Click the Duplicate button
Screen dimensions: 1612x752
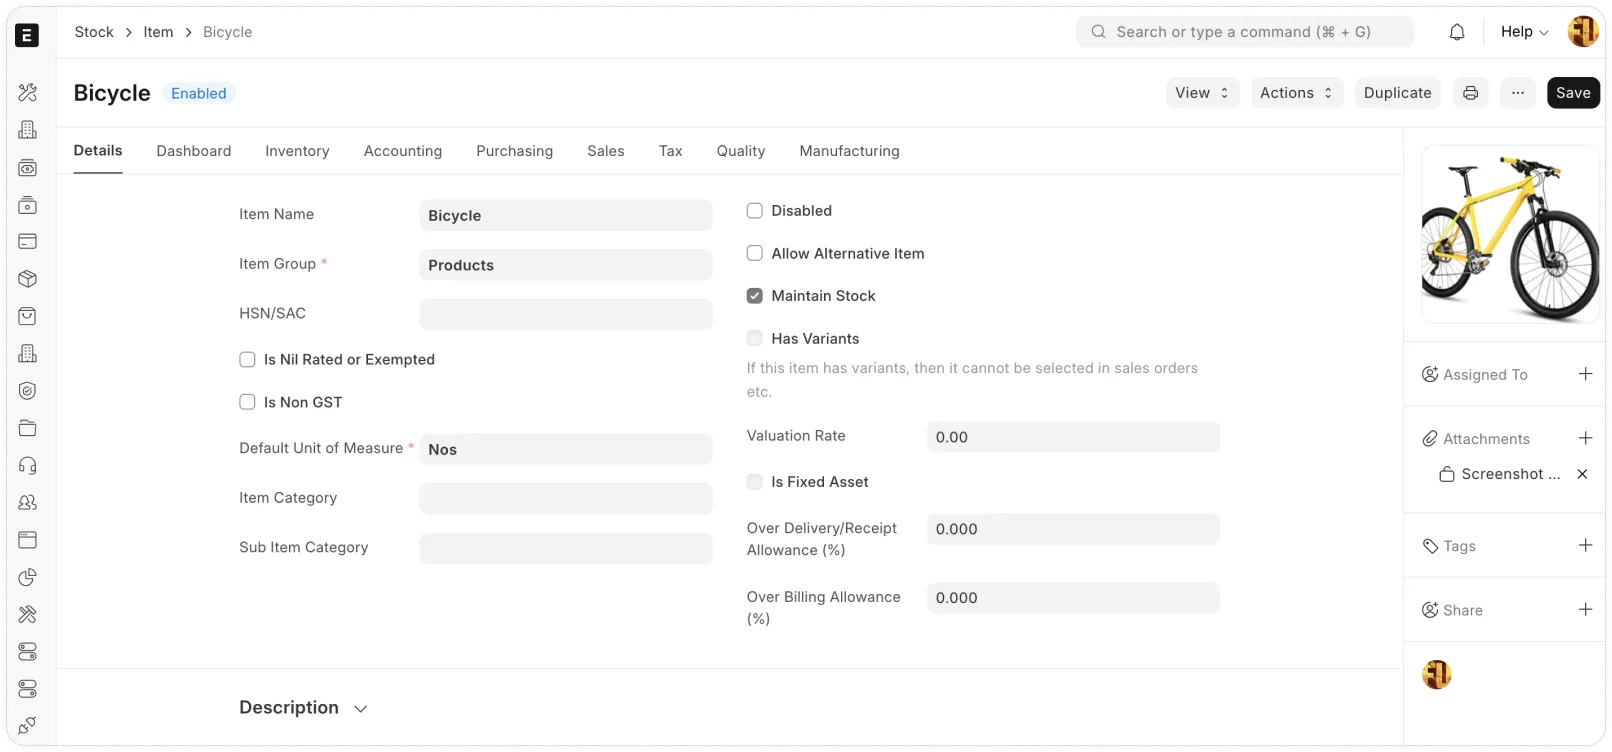tap(1397, 93)
